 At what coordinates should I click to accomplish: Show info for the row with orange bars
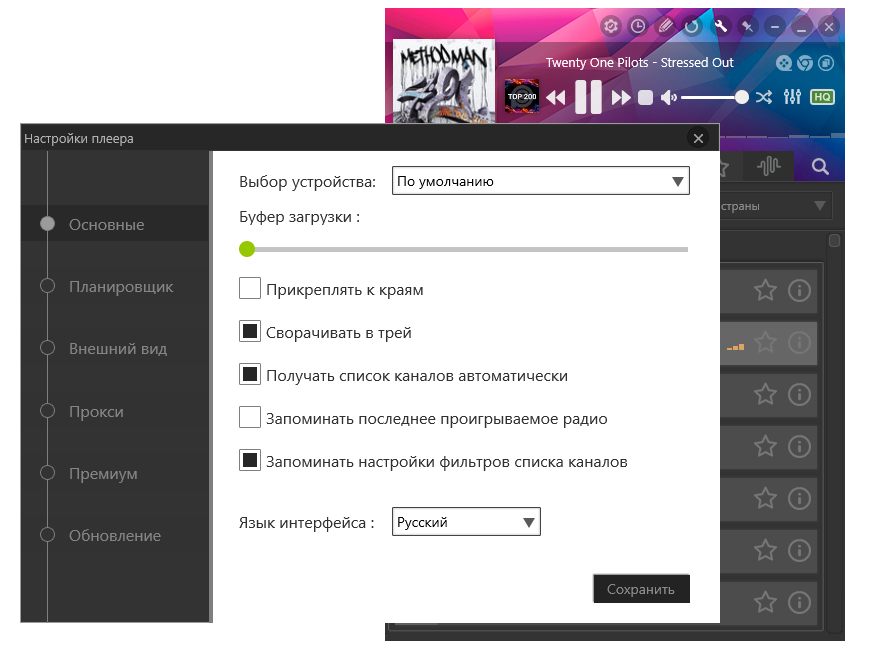tap(799, 342)
